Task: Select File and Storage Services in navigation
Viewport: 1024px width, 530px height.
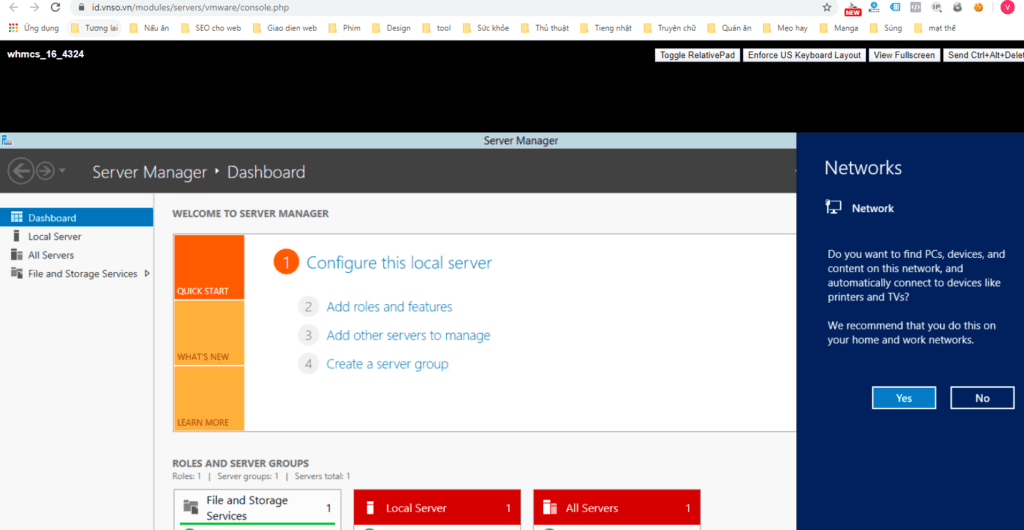Action: [x=76, y=273]
